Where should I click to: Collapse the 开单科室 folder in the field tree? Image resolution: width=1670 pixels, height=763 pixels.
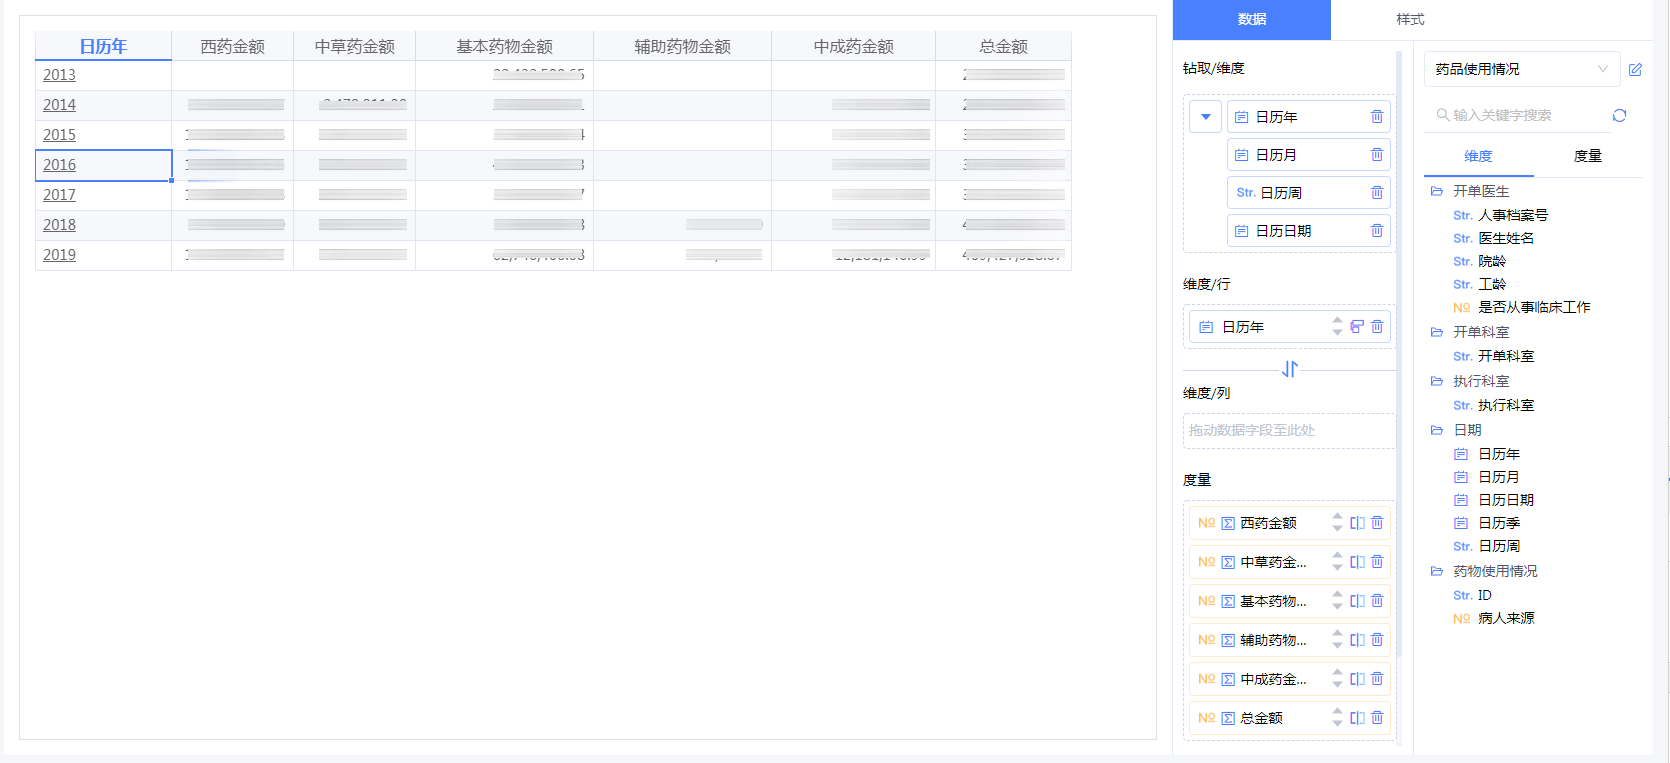coord(1437,332)
